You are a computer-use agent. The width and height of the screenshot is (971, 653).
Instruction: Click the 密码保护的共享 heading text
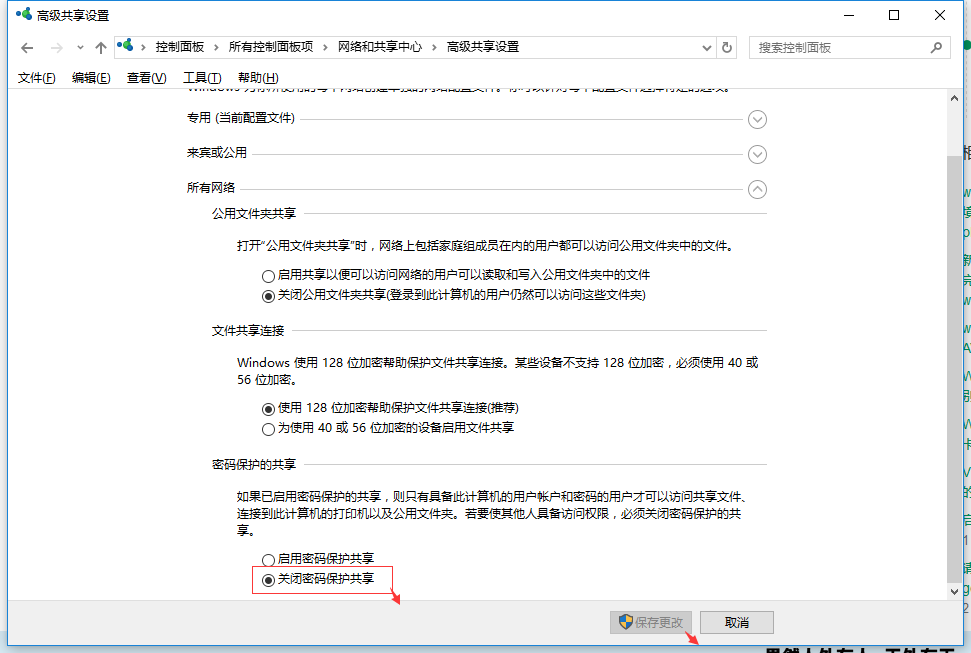coord(254,465)
